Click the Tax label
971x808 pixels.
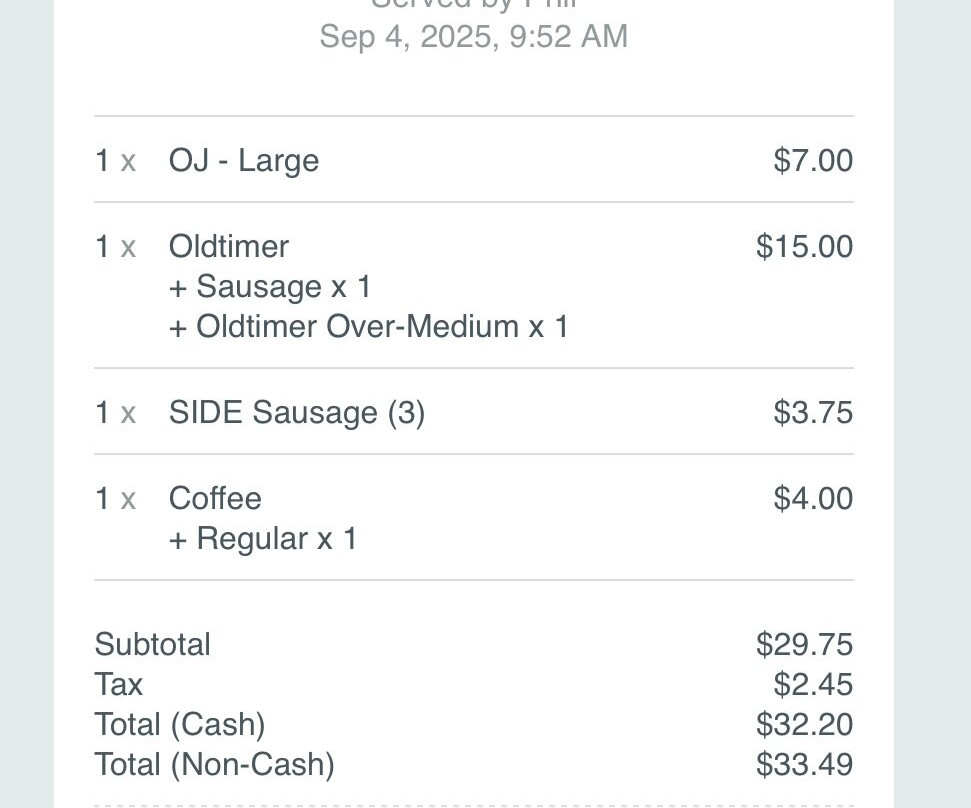(x=118, y=685)
